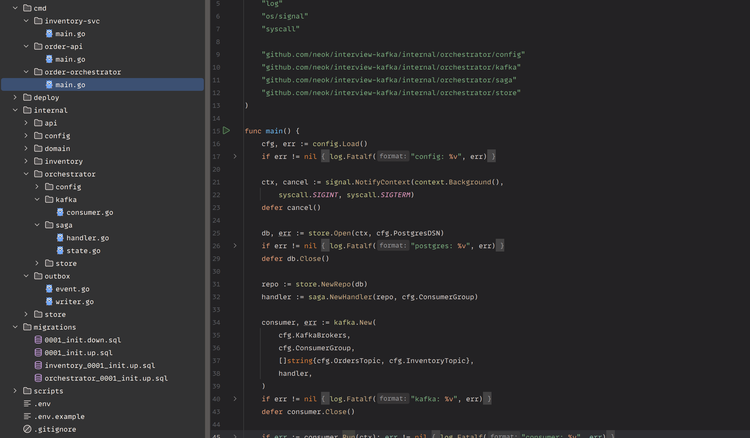This screenshot has width=750, height=438.
Task: Open 0001_init.down.sql migration file
Action: (83, 340)
